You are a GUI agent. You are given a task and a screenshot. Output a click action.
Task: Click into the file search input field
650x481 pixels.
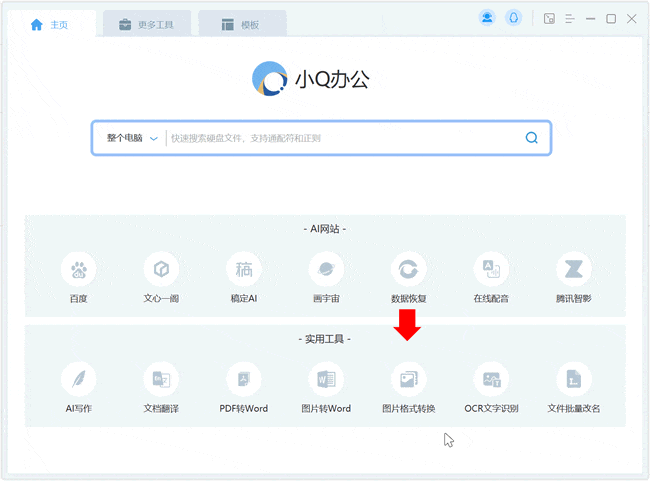tap(340, 138)
